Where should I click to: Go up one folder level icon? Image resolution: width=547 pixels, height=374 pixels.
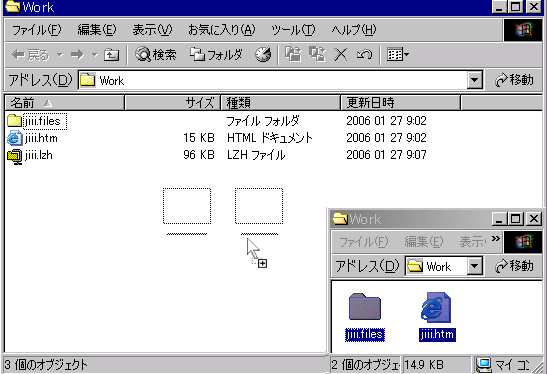(x=112, y=55)
